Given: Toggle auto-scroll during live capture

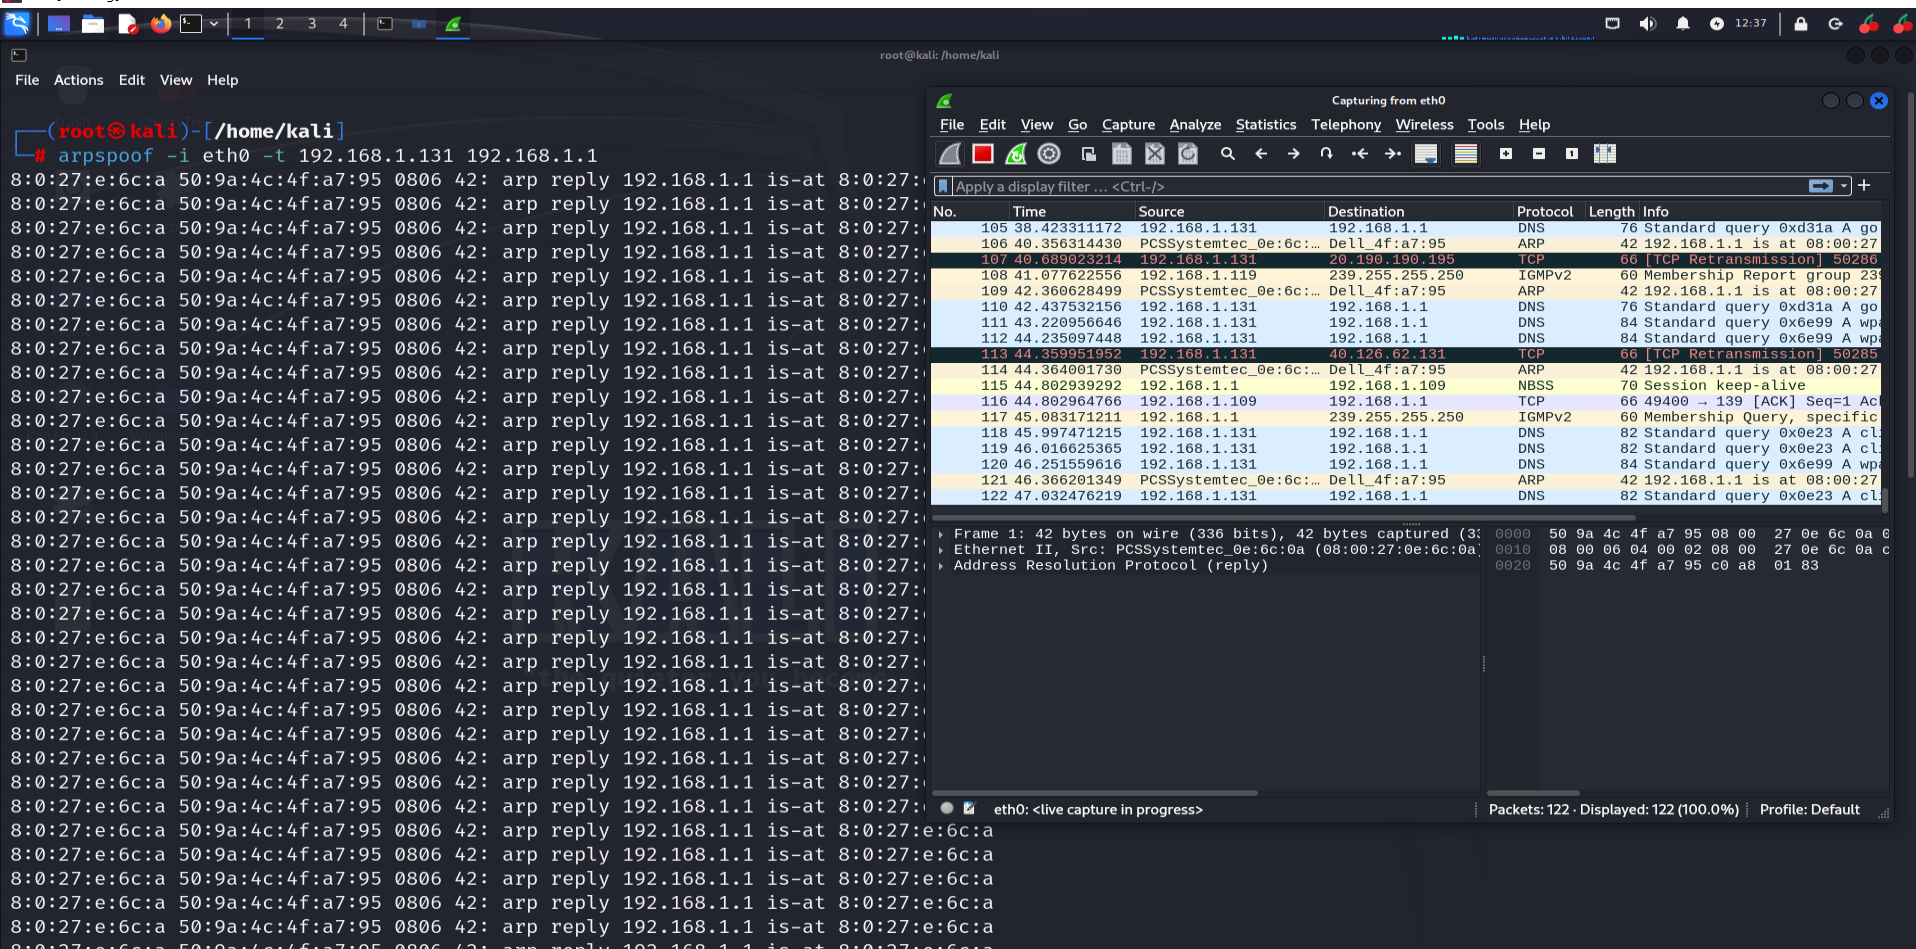Looking at the screenshot, I should click(x=1426, y=154).
